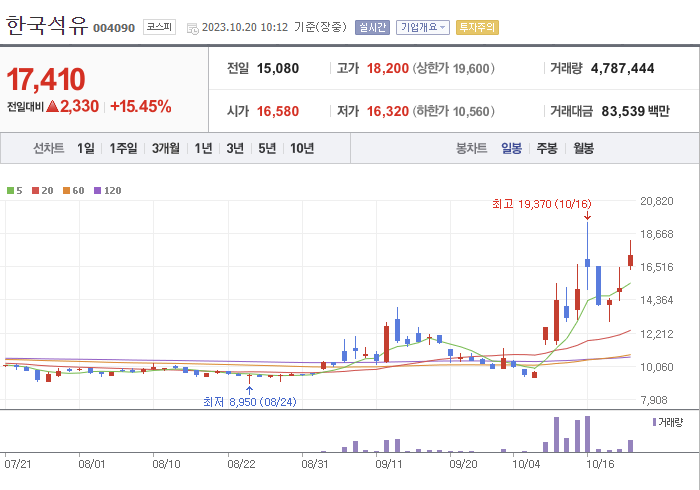Click the 투자주의 warning badge
The width and height of the screenshot is (700, 490).
pos(477,27)
